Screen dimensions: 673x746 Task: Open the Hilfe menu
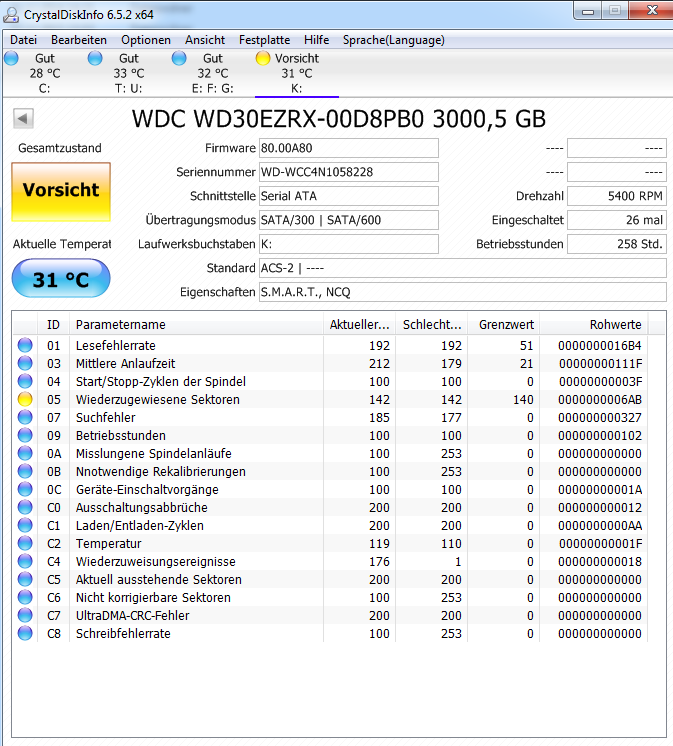click(316, 40)
